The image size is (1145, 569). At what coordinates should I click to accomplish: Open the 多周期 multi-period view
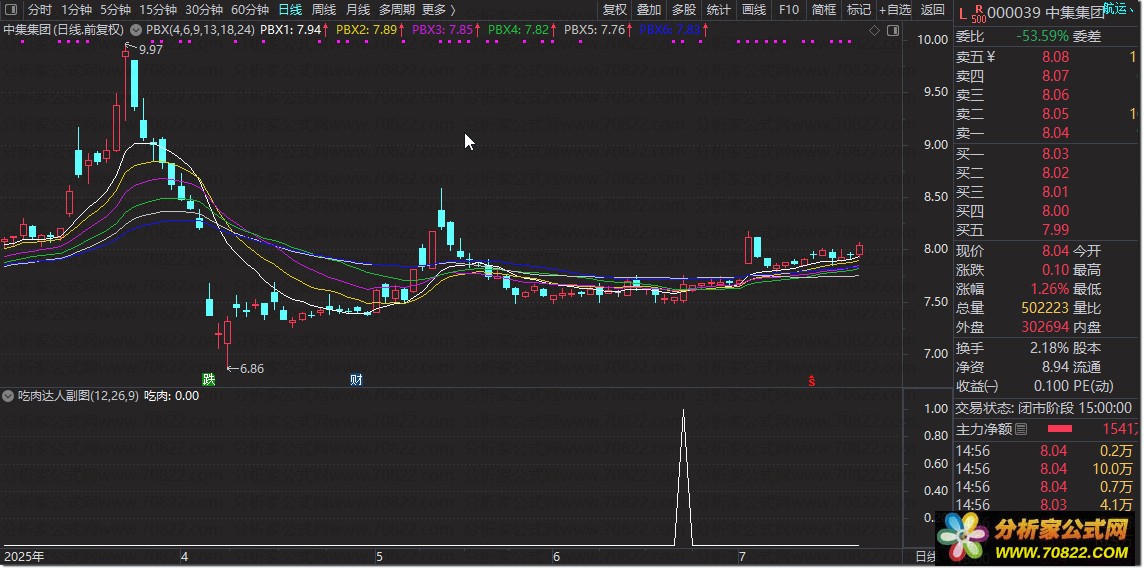click(397, 9)
